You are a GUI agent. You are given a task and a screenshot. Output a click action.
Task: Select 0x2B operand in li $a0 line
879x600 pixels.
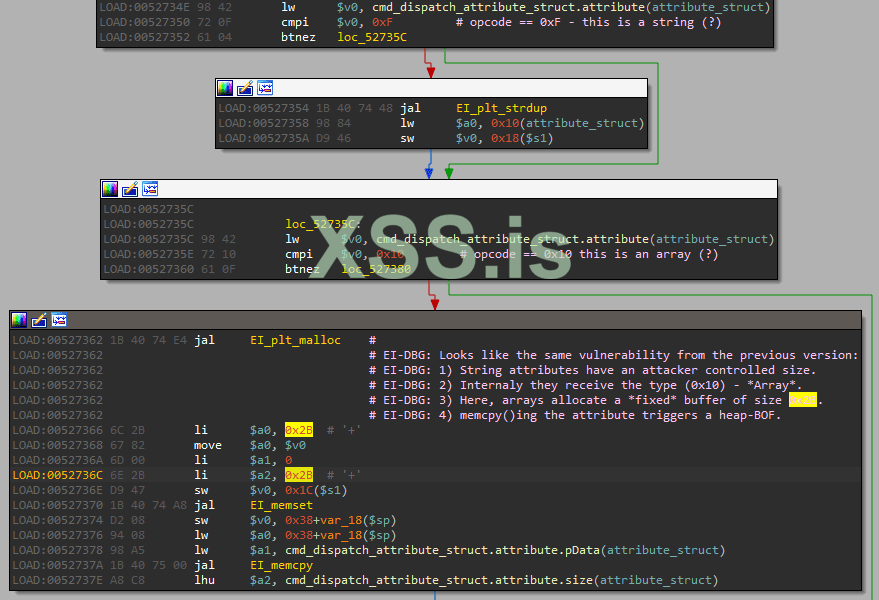(299, 430)
